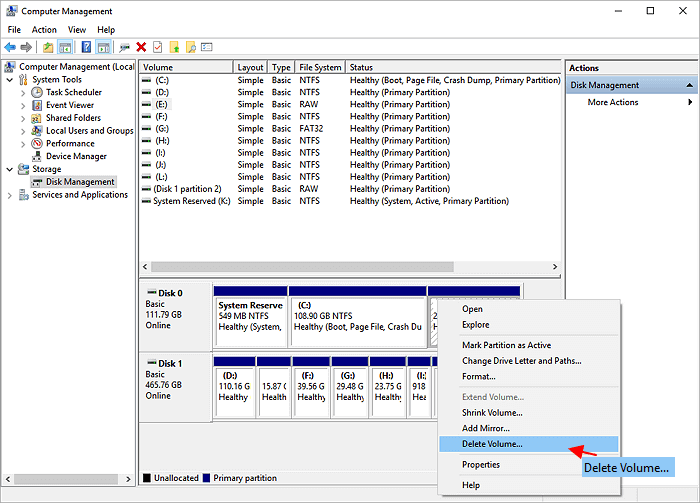This screenshot has height=503, width=700.
Task: Click the Performance icon in sidebar
Action: click(37, 143)
